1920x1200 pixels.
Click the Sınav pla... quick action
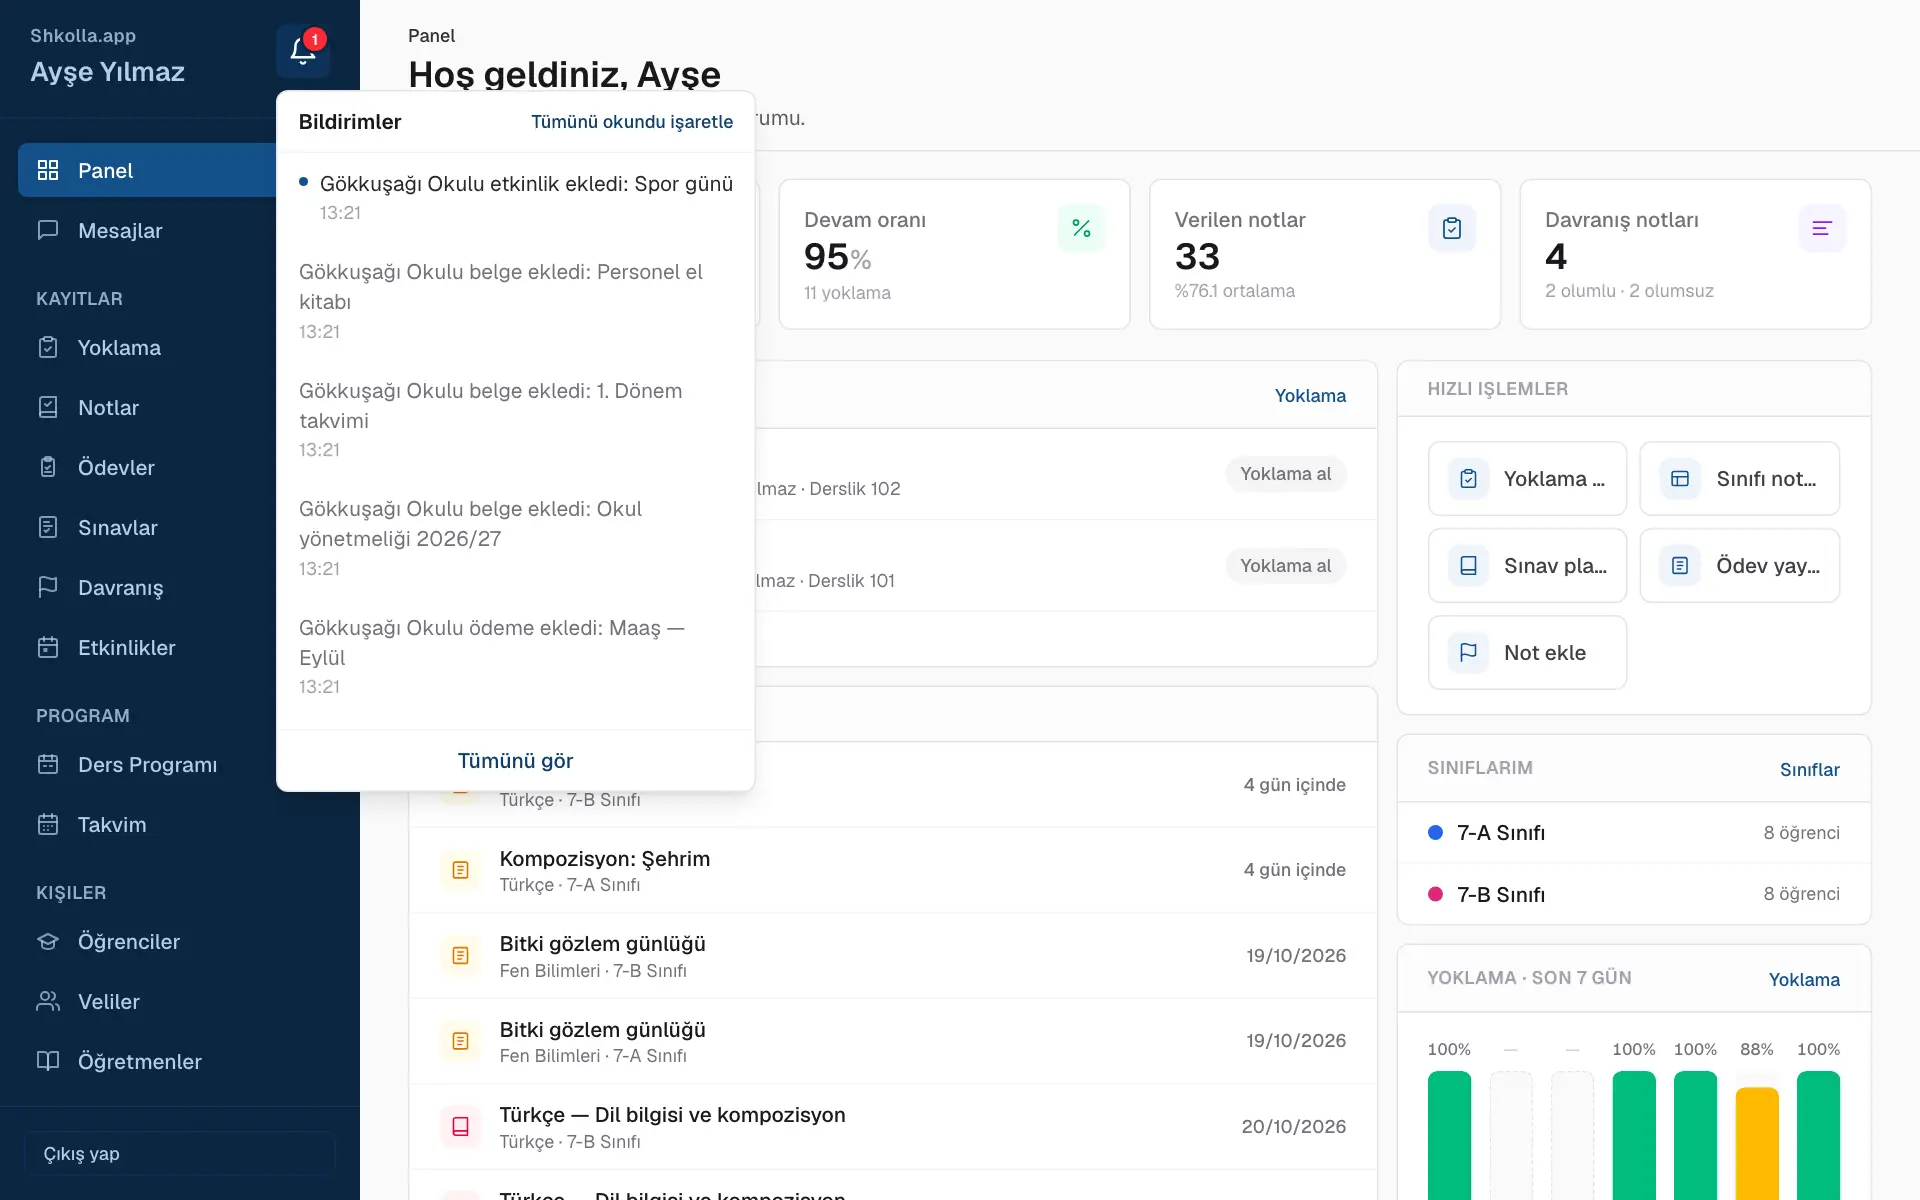[1527, 566]
